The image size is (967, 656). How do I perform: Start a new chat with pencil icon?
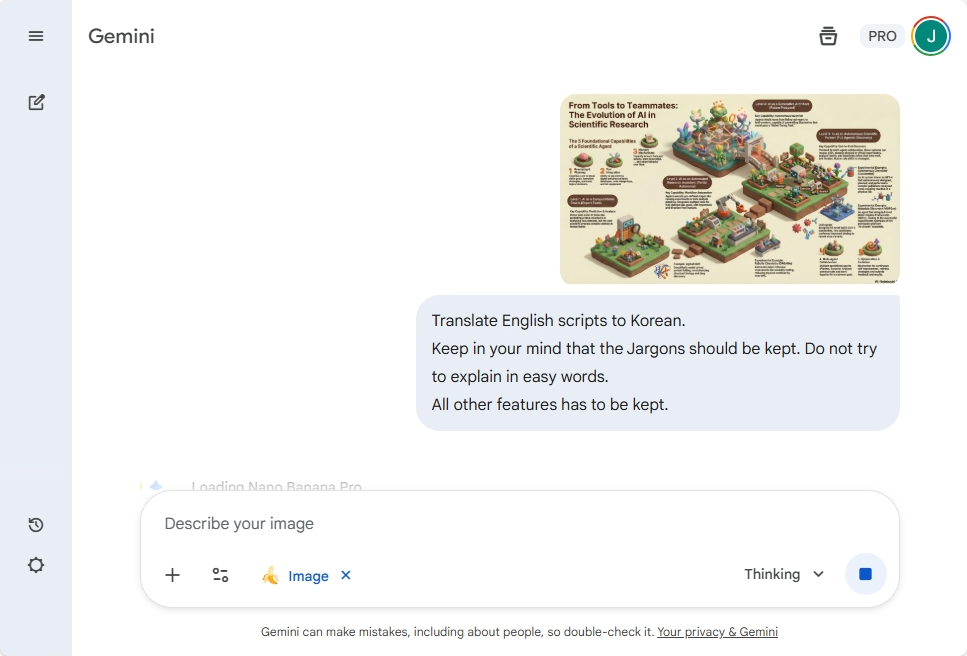[x=36, y=102]
